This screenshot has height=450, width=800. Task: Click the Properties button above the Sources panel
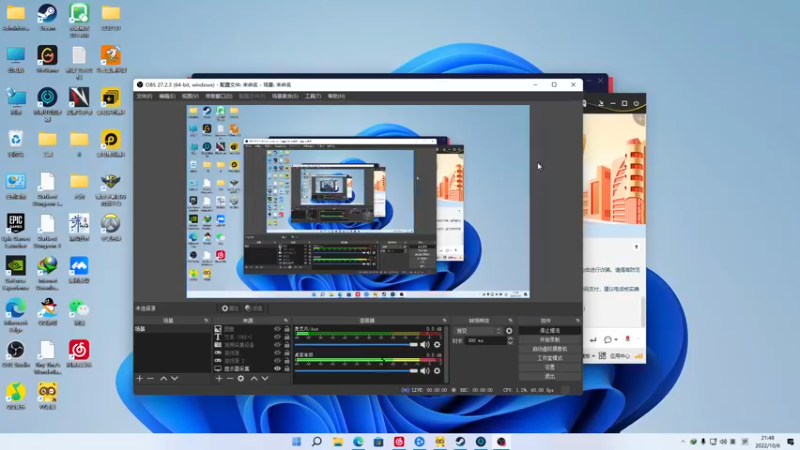(x=230, y=308)
